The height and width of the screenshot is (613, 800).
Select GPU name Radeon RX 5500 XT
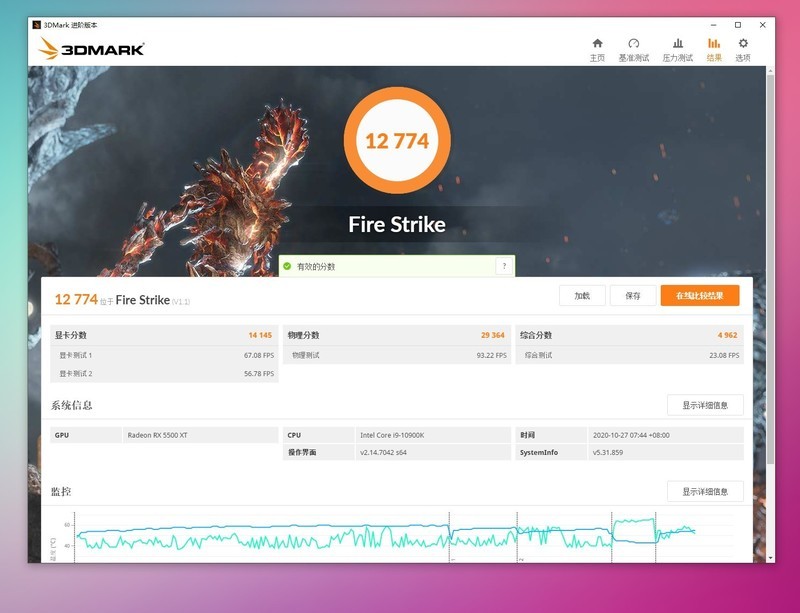[x=157, y=435]
